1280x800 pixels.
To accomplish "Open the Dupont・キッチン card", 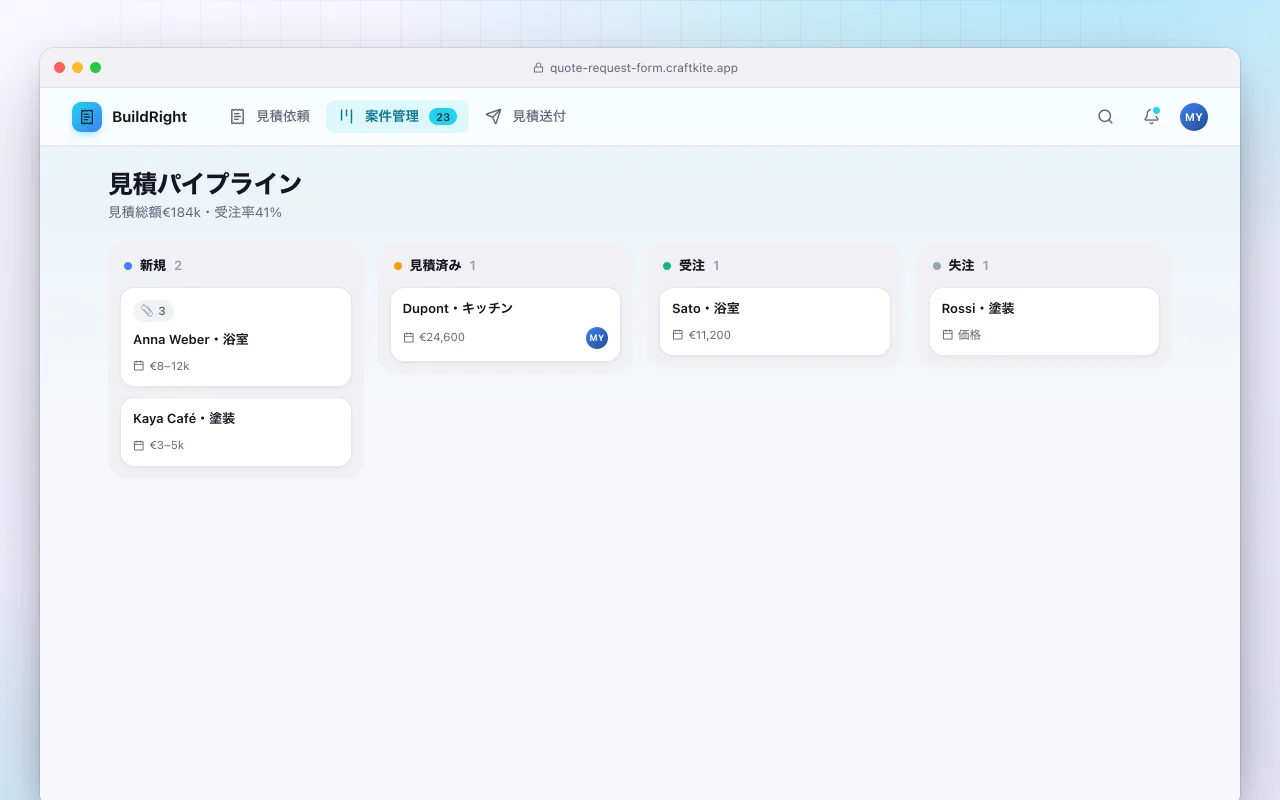I will tap(505, 324).
